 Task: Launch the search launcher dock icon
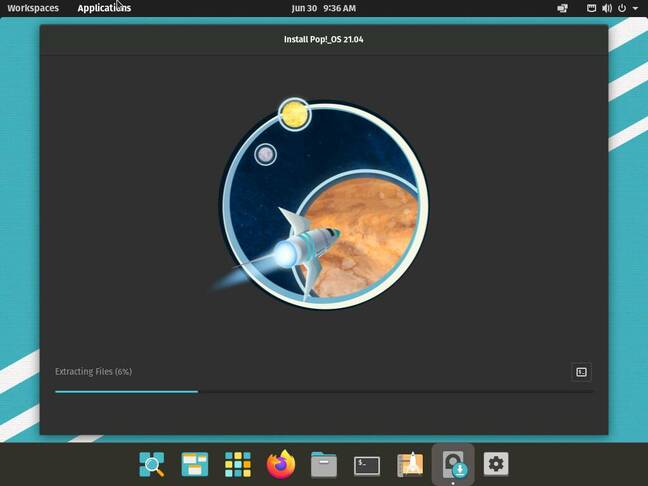[152, 465]
